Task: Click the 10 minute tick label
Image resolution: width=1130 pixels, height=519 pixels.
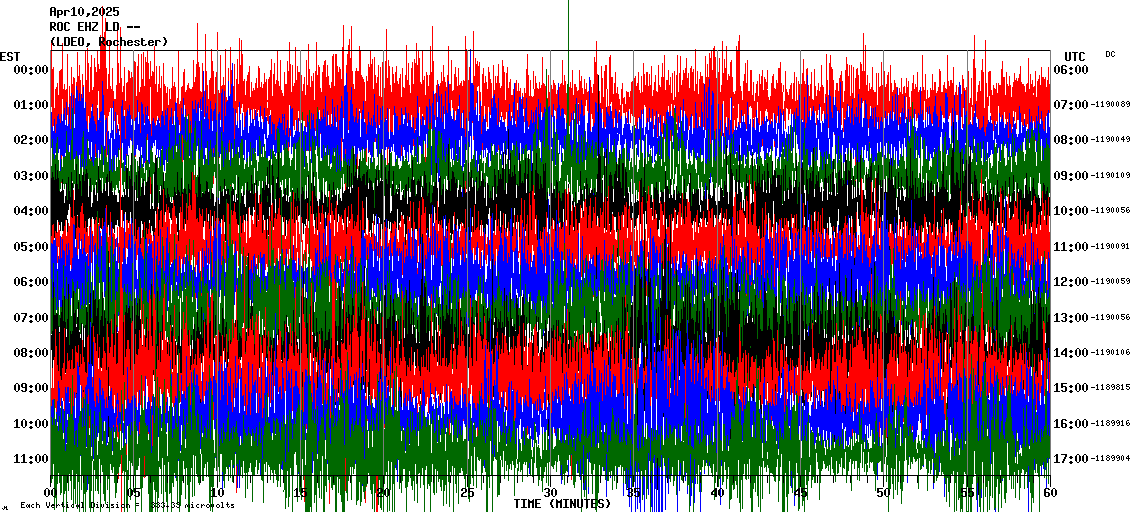Action: (217, 493)
